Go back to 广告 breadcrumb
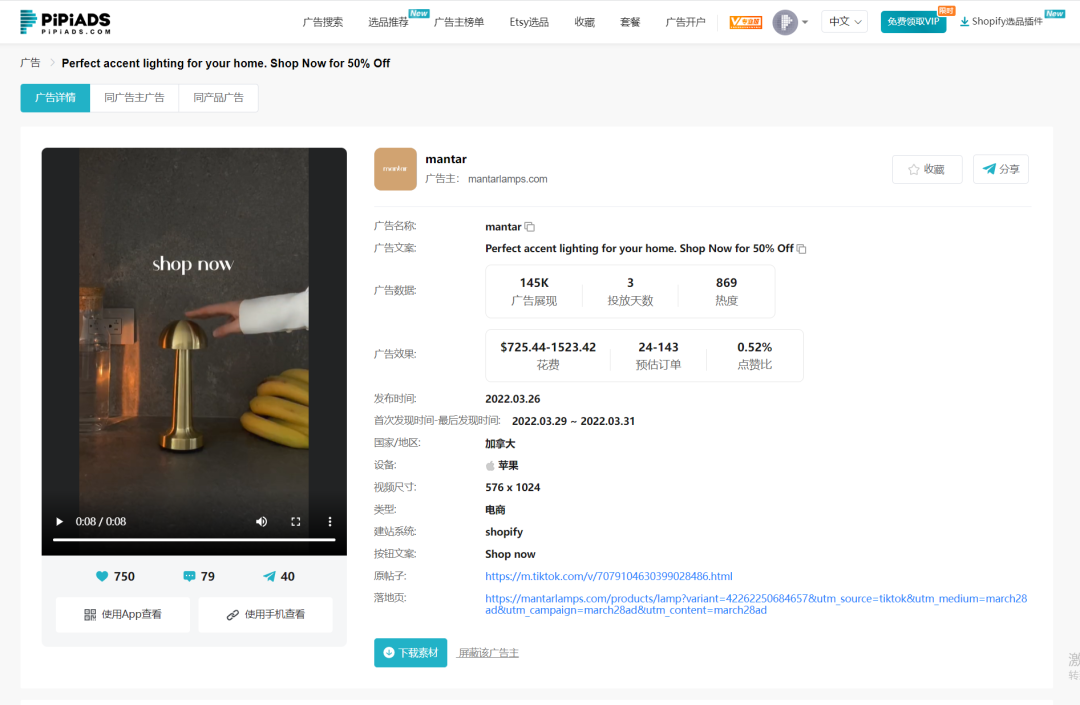 [x=30, y=63]
